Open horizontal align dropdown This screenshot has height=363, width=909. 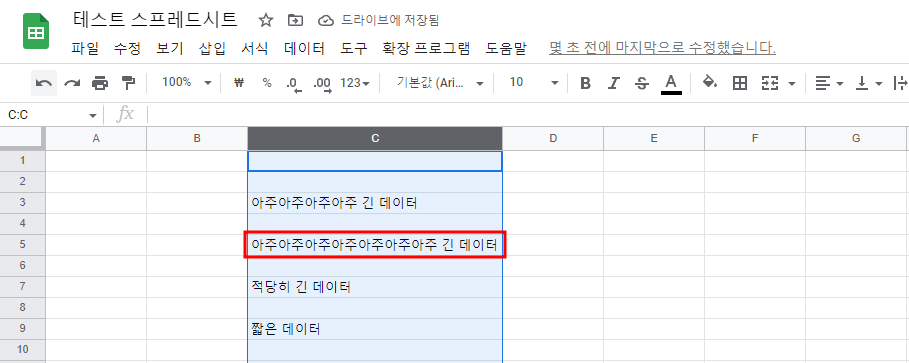click(x=829, y=83)
